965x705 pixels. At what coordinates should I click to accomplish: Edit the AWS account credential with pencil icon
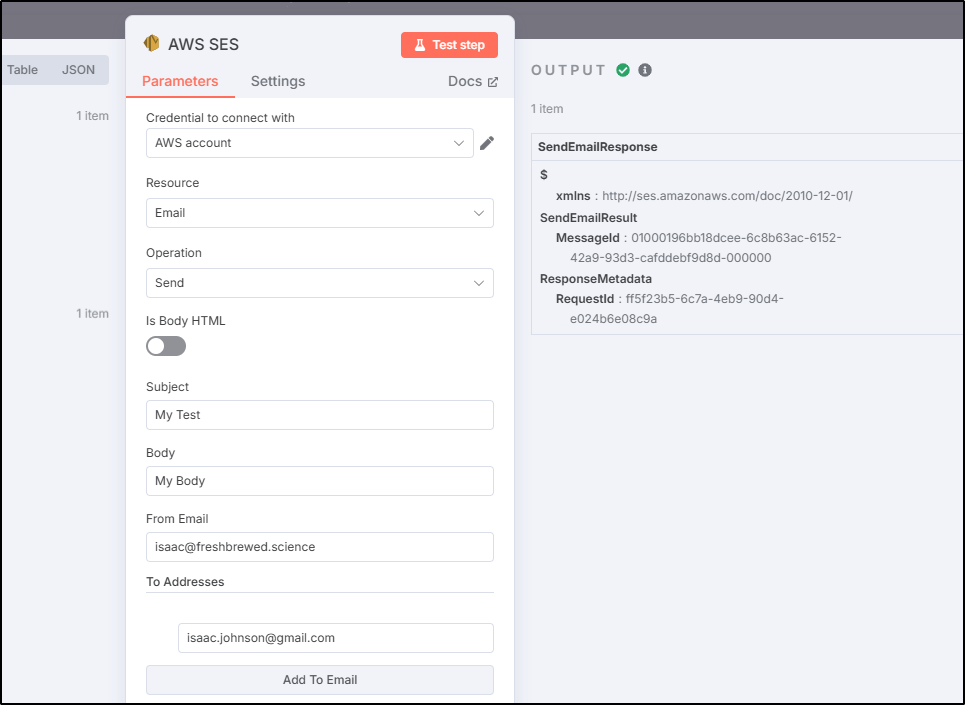coord(487,143)
